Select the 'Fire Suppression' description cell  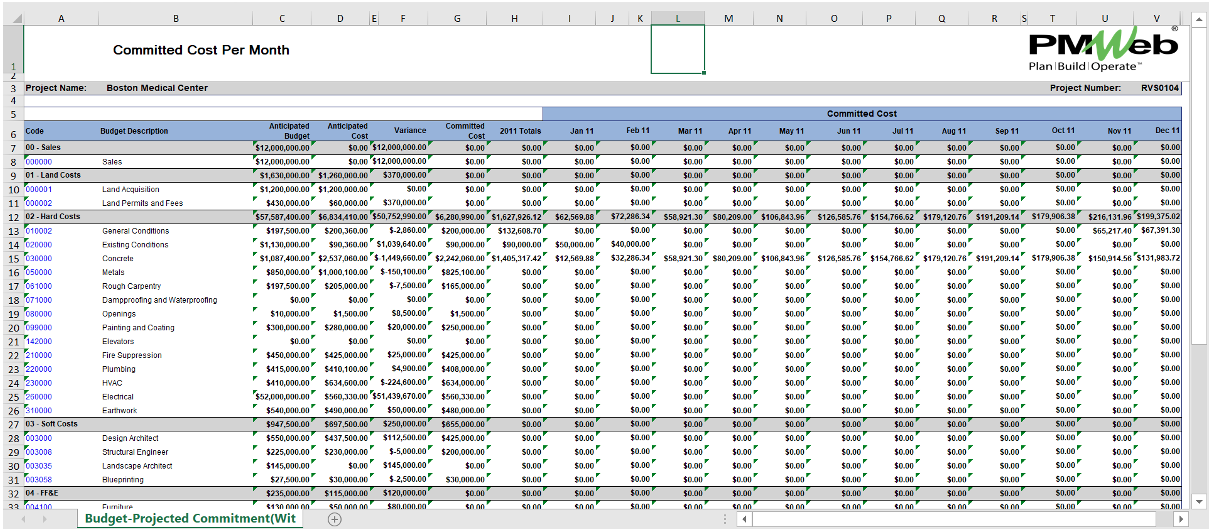pos(132,355)
